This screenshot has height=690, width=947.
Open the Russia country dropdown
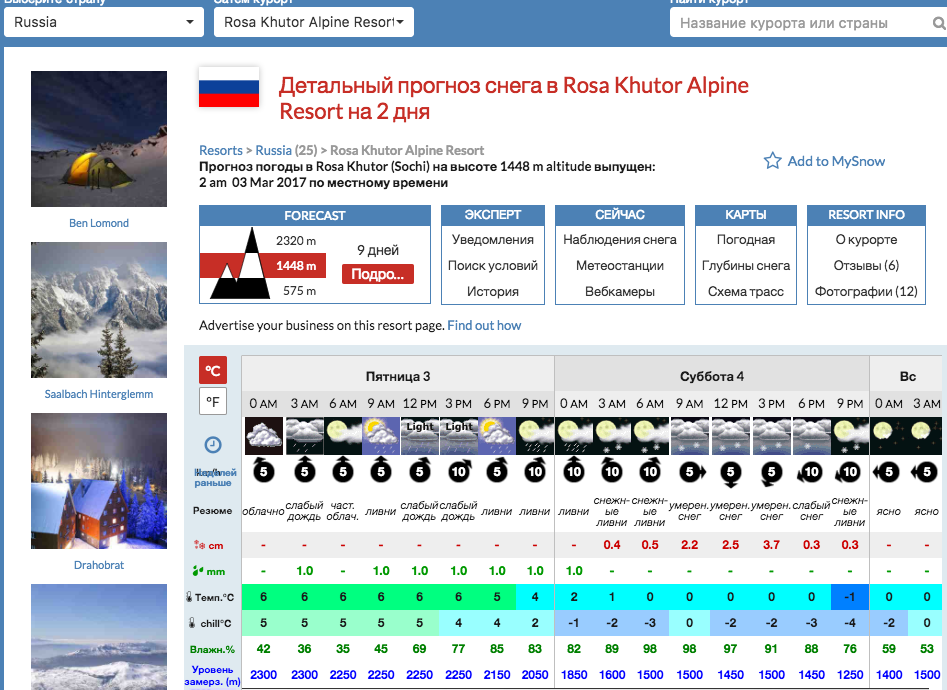[x=104, y=22]
